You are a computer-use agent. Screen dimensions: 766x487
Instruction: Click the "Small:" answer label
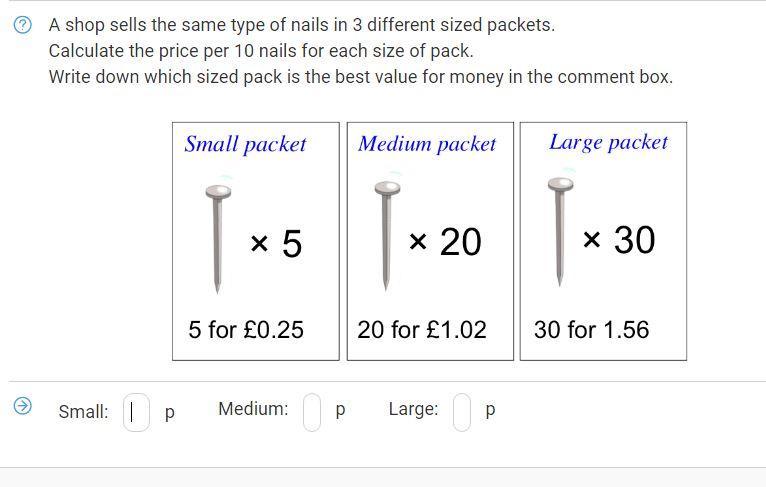(83, 411)
